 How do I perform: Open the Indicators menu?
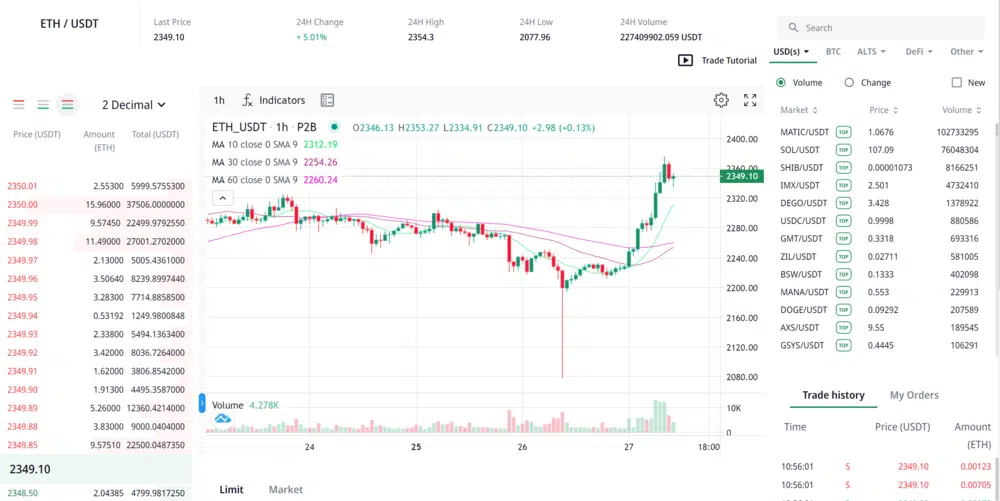point(274,100)
